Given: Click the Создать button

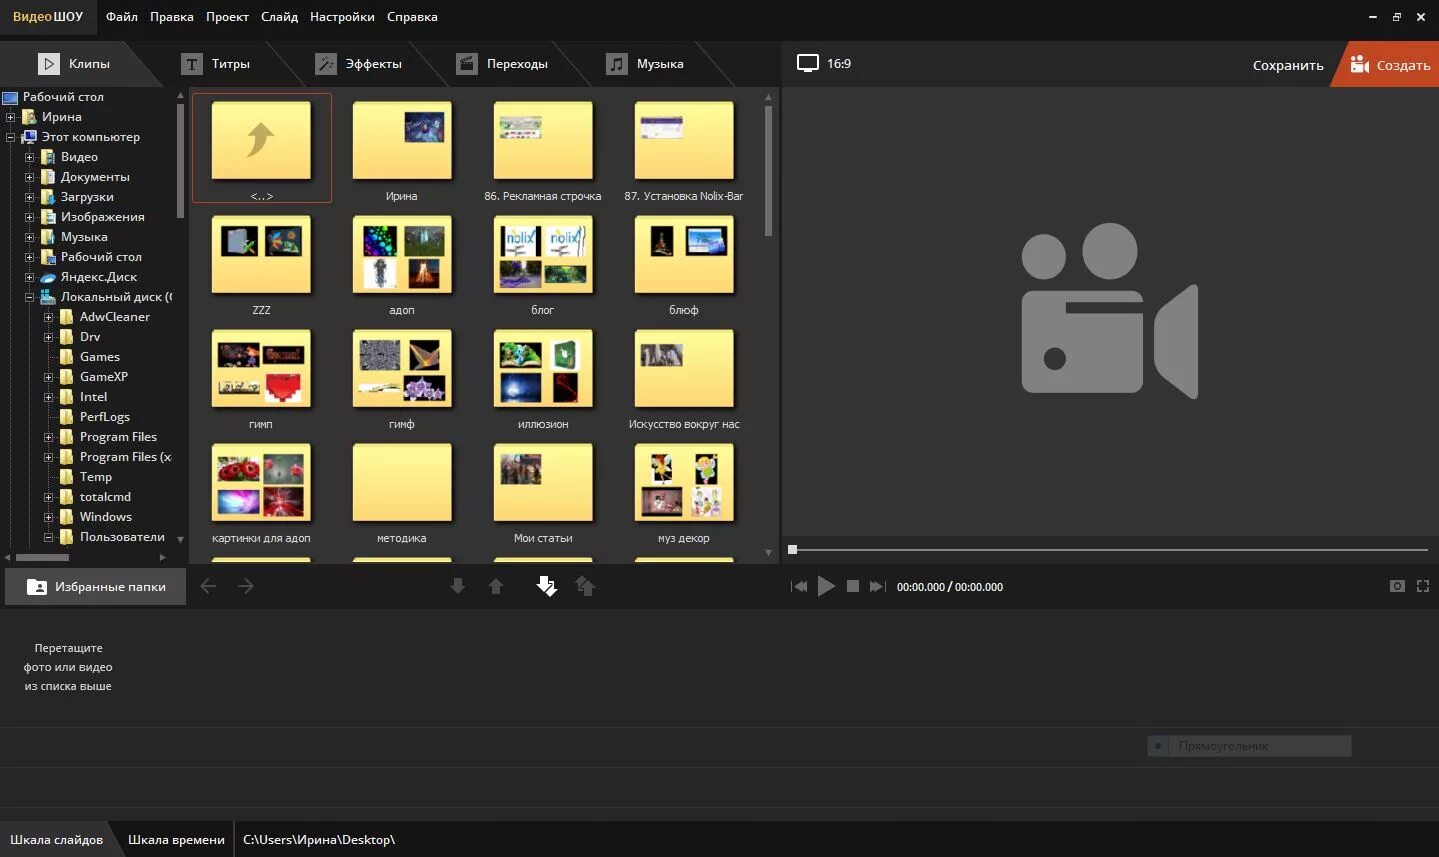Looking at the screenshot, I should click(x=1390, y=65).
